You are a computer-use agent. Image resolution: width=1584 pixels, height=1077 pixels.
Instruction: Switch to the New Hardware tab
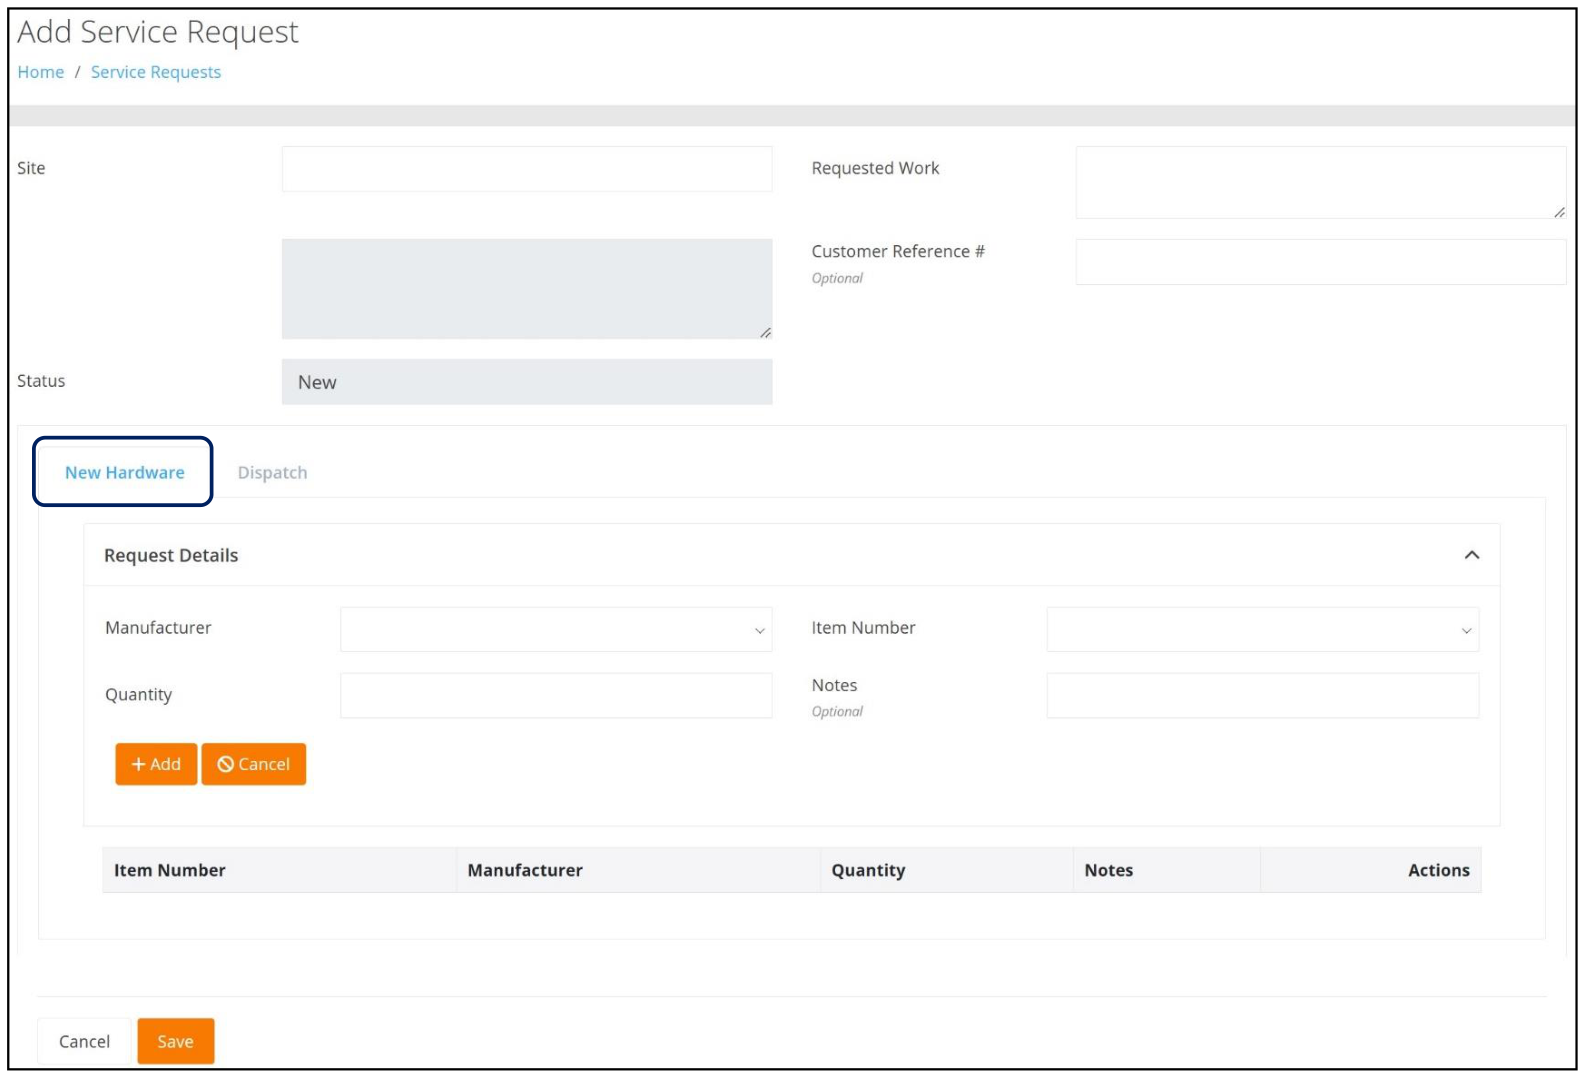124,472
